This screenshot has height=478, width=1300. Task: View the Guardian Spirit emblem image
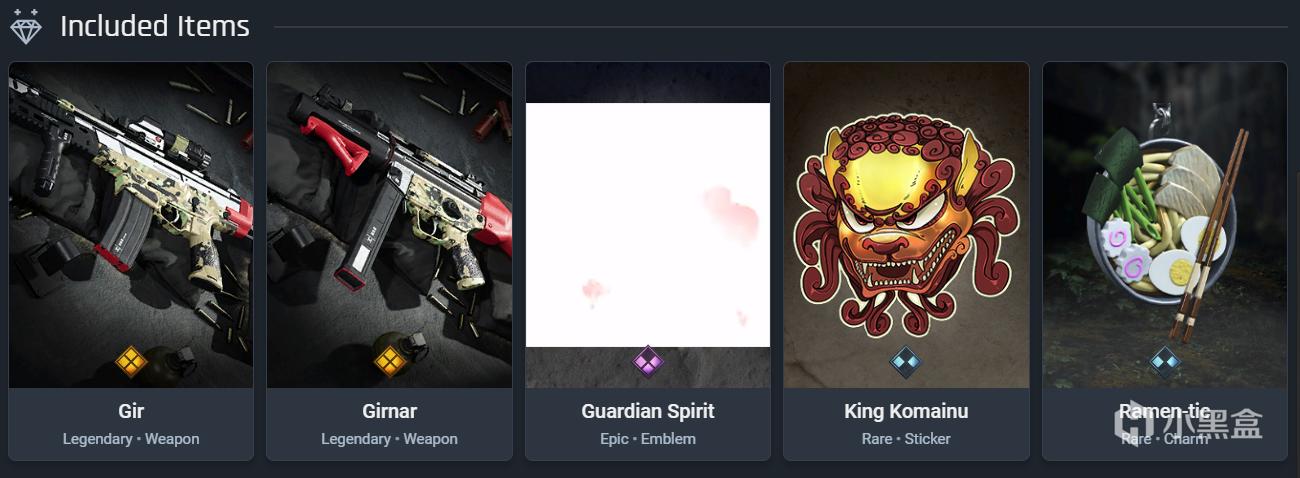tap(648, 225)
